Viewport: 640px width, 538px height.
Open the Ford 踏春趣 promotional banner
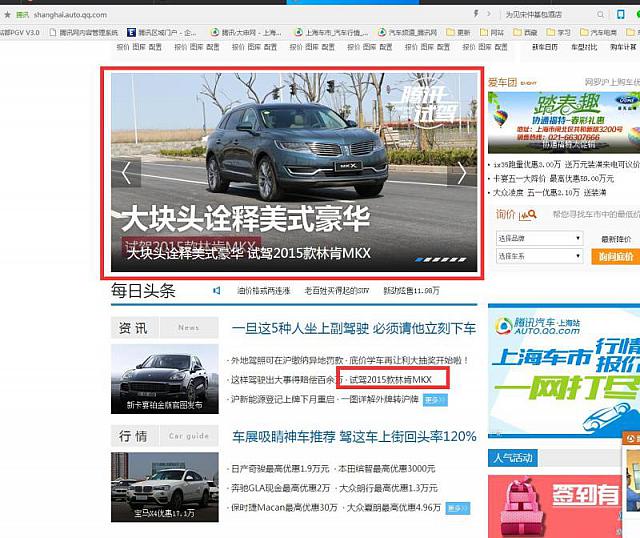pos(564,122)
